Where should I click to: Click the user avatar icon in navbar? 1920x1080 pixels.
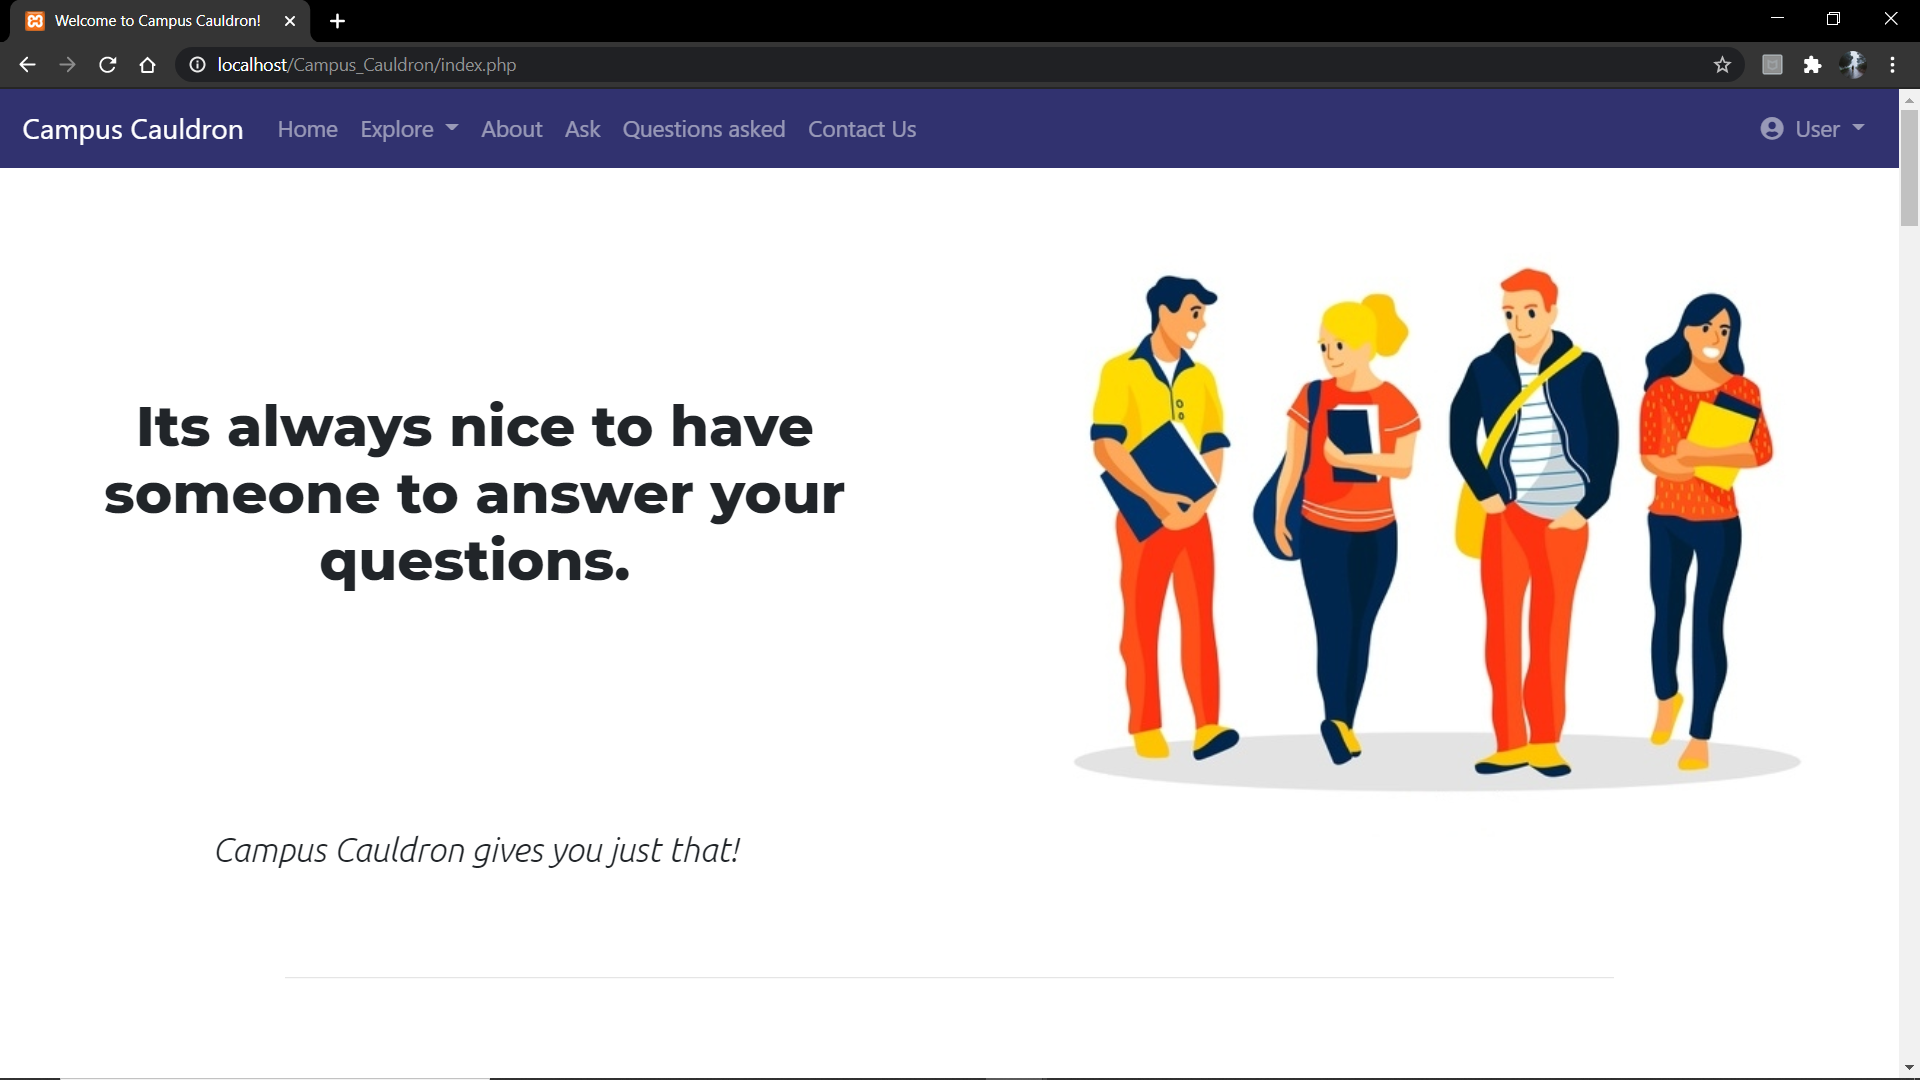point(1771,129)
